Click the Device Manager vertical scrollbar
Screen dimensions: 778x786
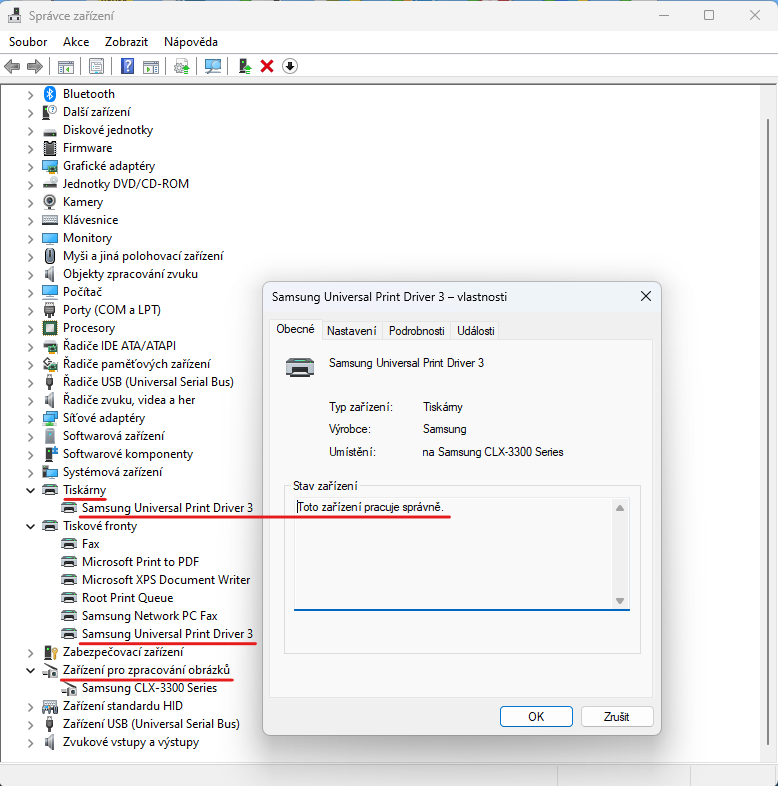click(x=768, y=431)
